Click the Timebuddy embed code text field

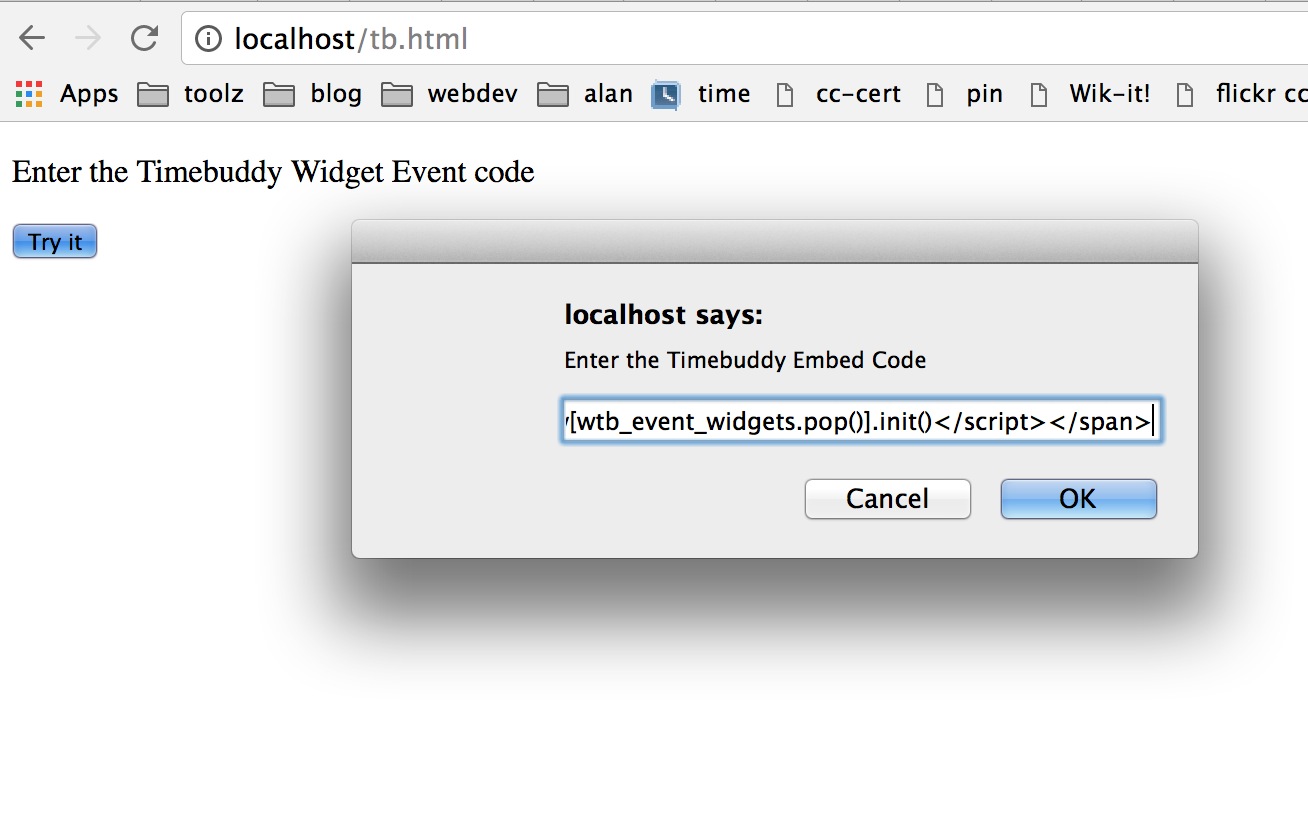(861, 421)
